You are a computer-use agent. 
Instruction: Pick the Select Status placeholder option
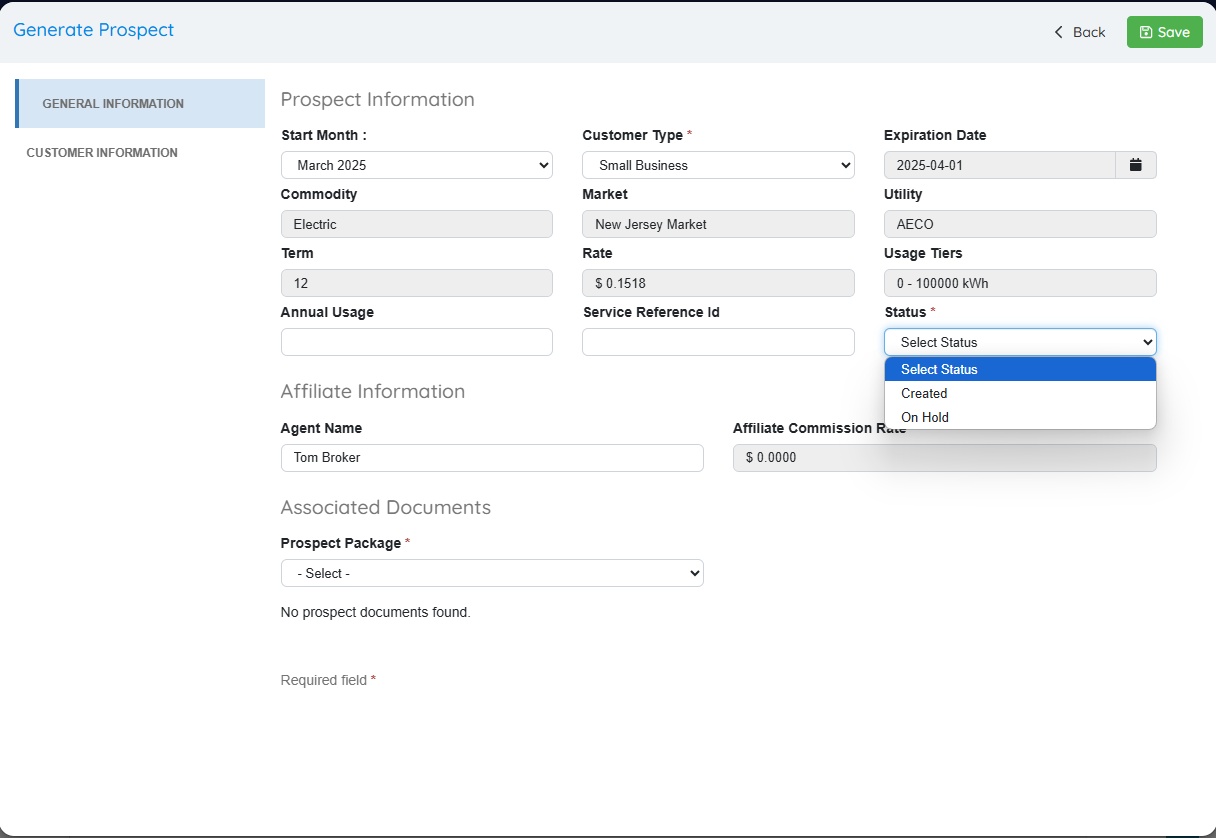click(x=1020, y=369)
